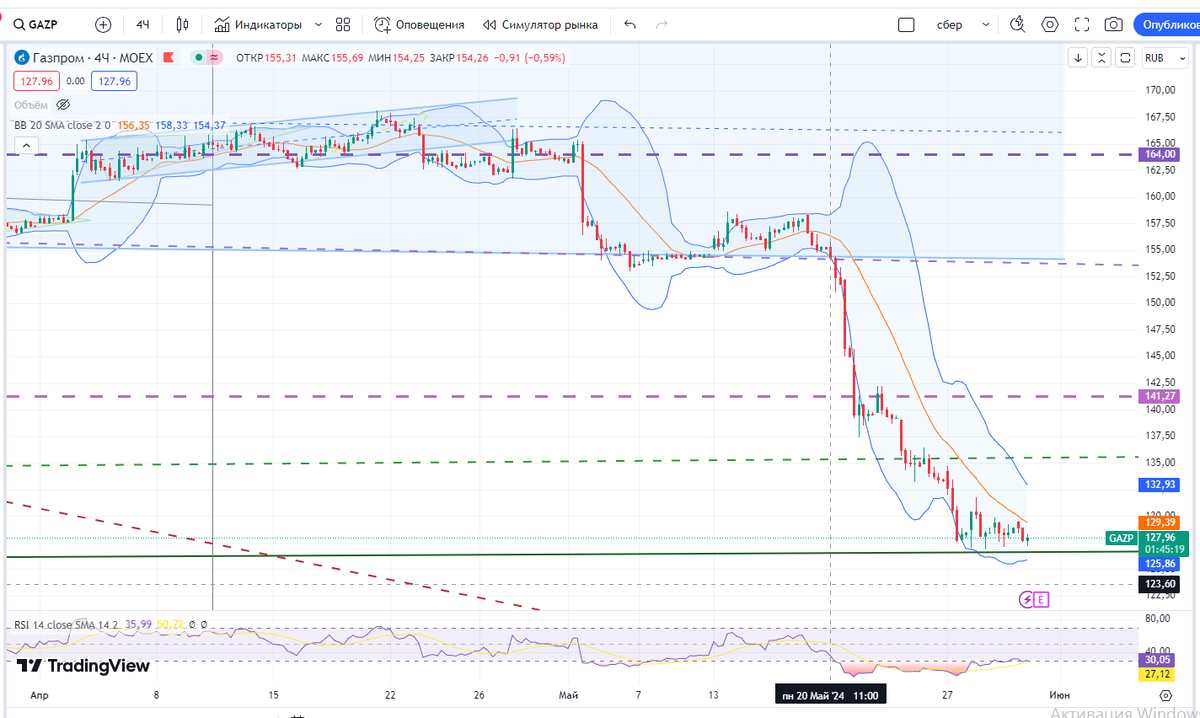
Task: Click the TradingView logo
Action: click(84, 665)
